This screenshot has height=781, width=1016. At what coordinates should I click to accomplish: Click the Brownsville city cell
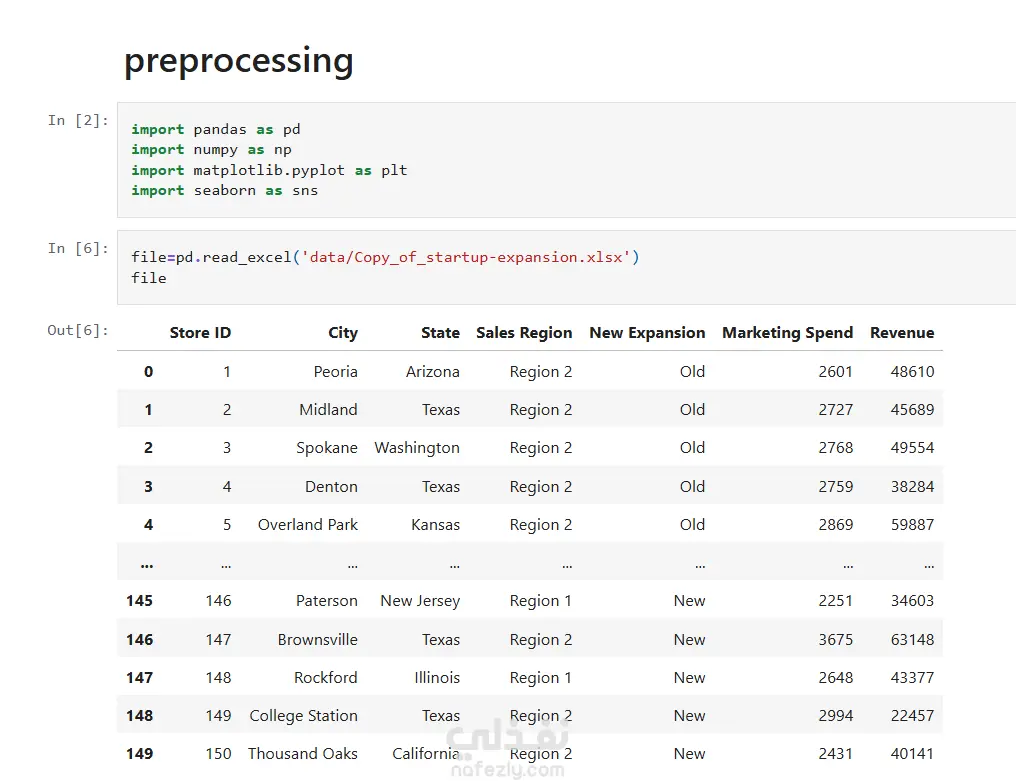pyautogui.click(x=318, y=640)
